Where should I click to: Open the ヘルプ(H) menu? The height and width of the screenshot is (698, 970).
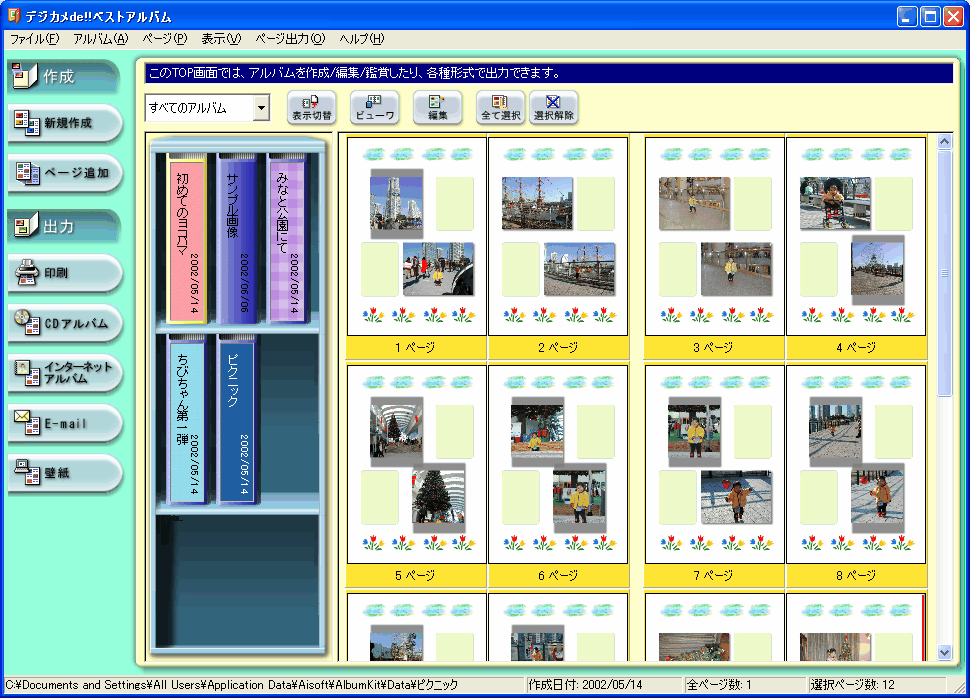362,39
